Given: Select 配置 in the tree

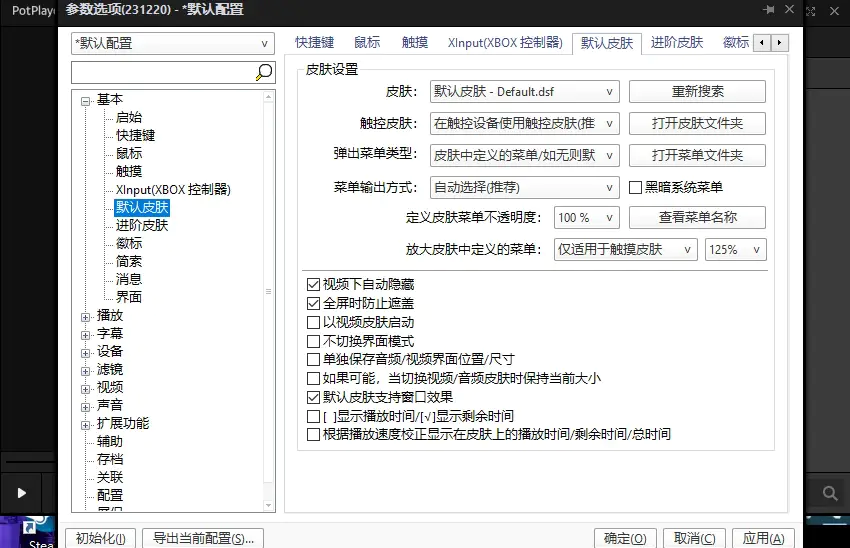Looking at the screenshot, I should coord(110,495).
